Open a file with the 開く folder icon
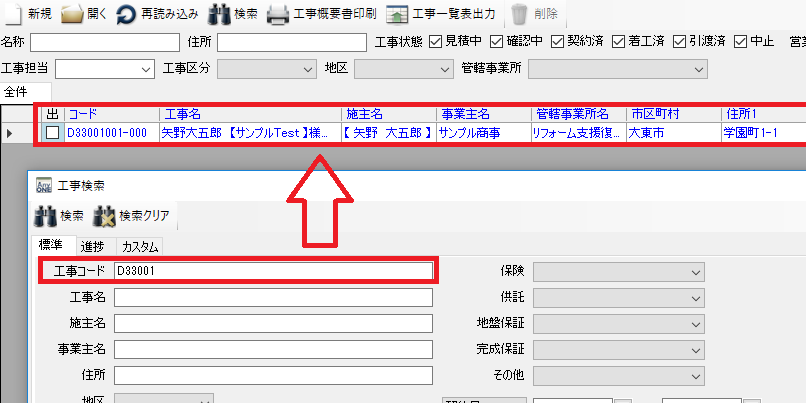This screenshot has width=806, height=403. tap(72, 14)
